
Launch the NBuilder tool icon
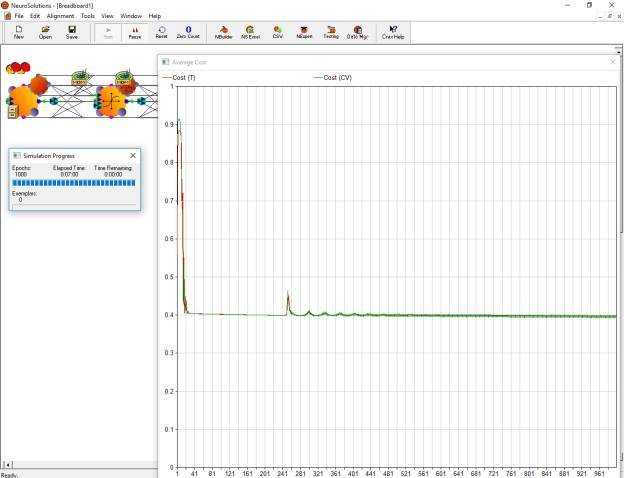point(224,32)
